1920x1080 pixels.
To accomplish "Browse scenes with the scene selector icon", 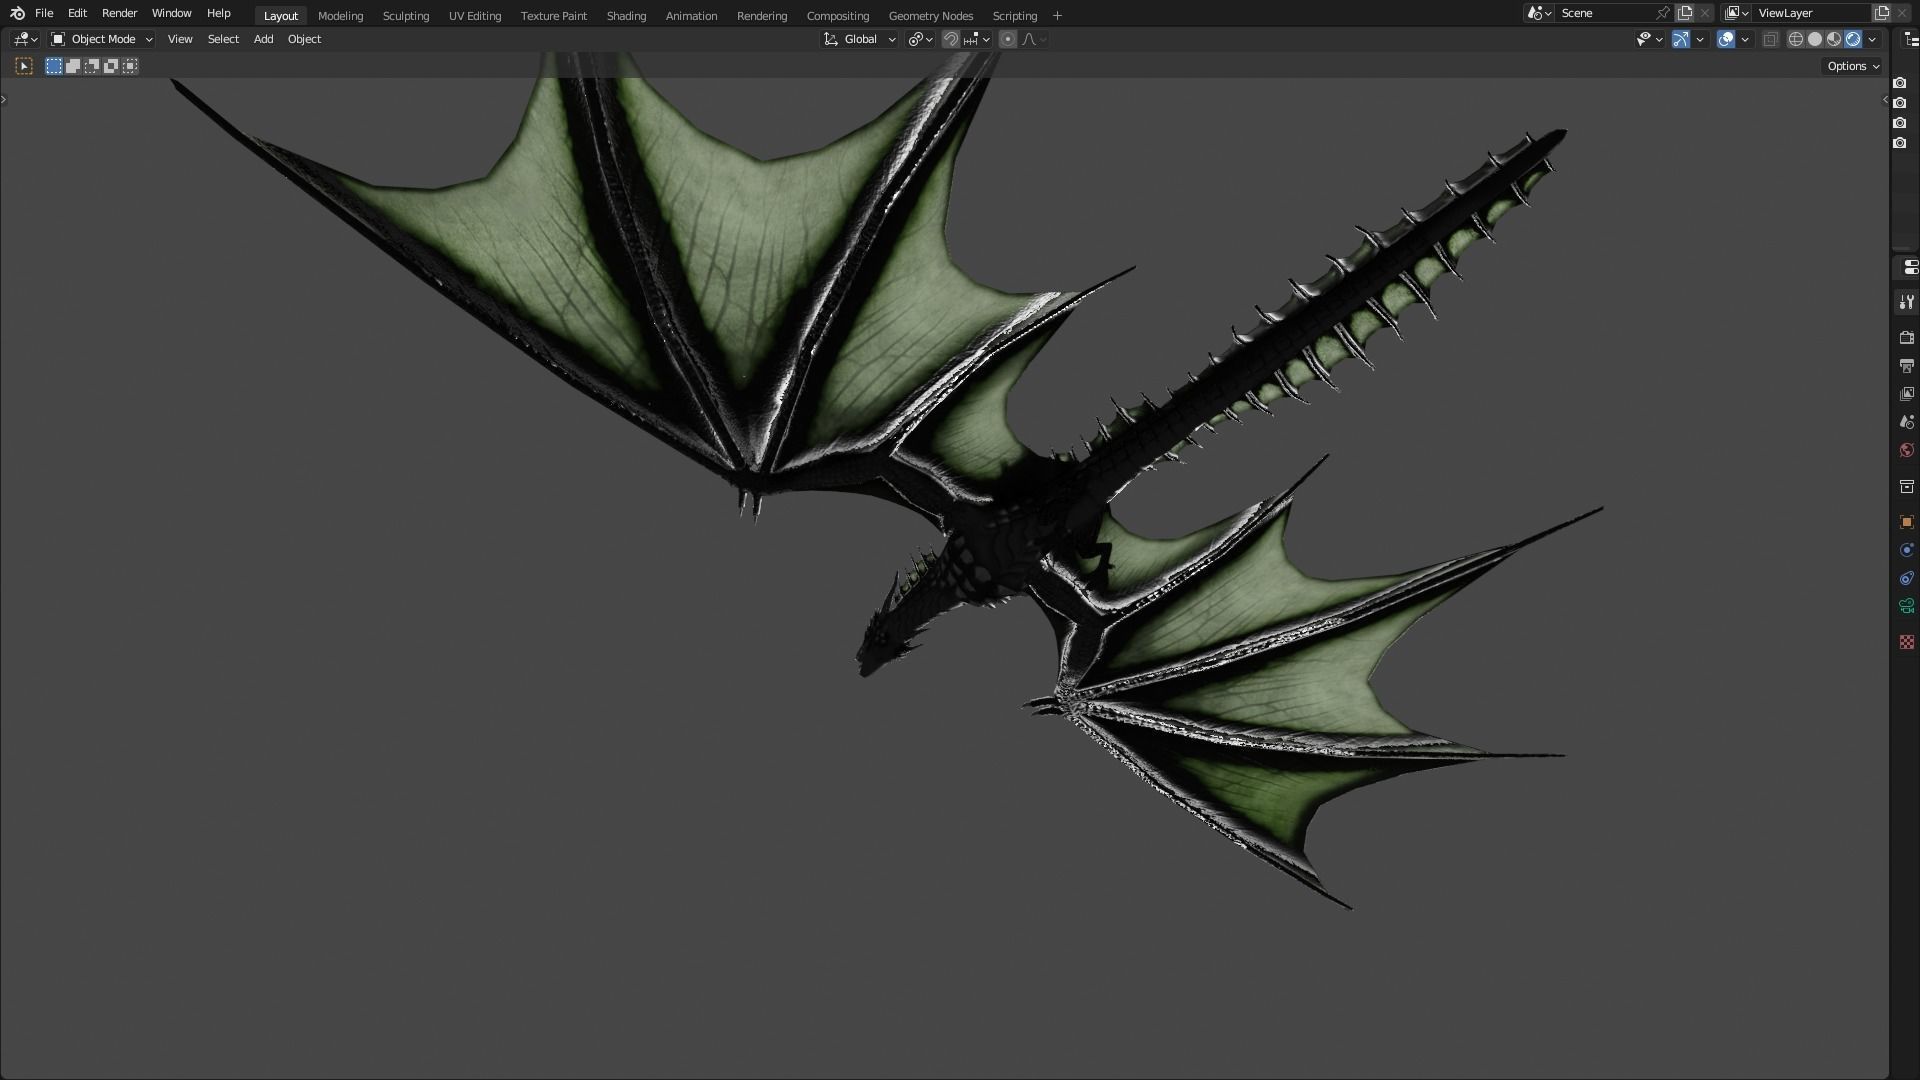I will [x=1539, y=13].
